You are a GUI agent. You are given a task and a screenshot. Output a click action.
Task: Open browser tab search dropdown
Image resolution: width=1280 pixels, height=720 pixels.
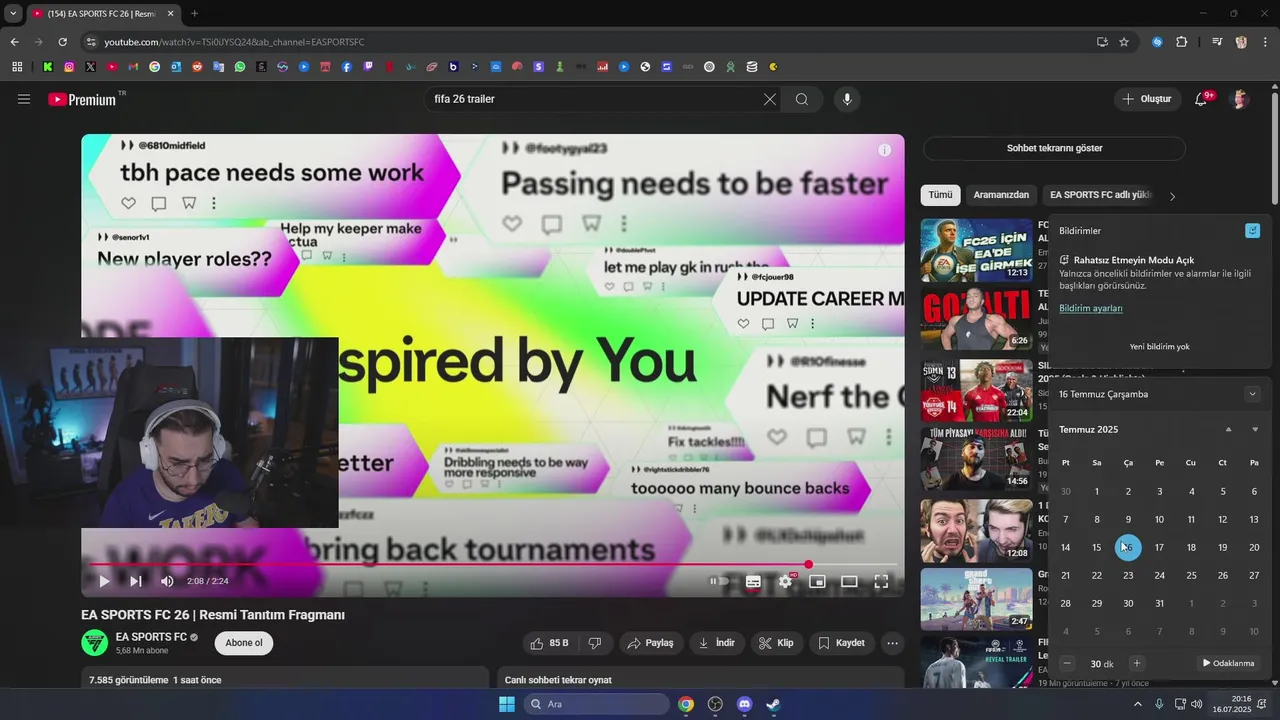pyautogui.click(x=12, y=13)
